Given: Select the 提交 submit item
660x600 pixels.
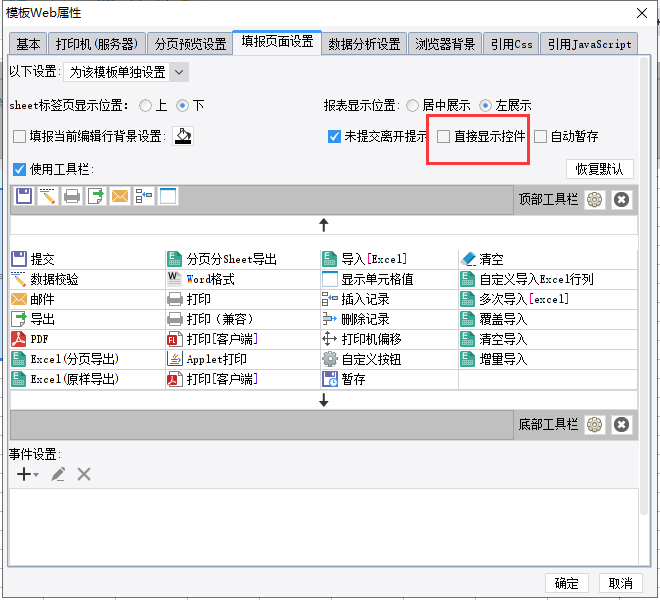Looking at the screenshot, I should [x=87, y=259].
